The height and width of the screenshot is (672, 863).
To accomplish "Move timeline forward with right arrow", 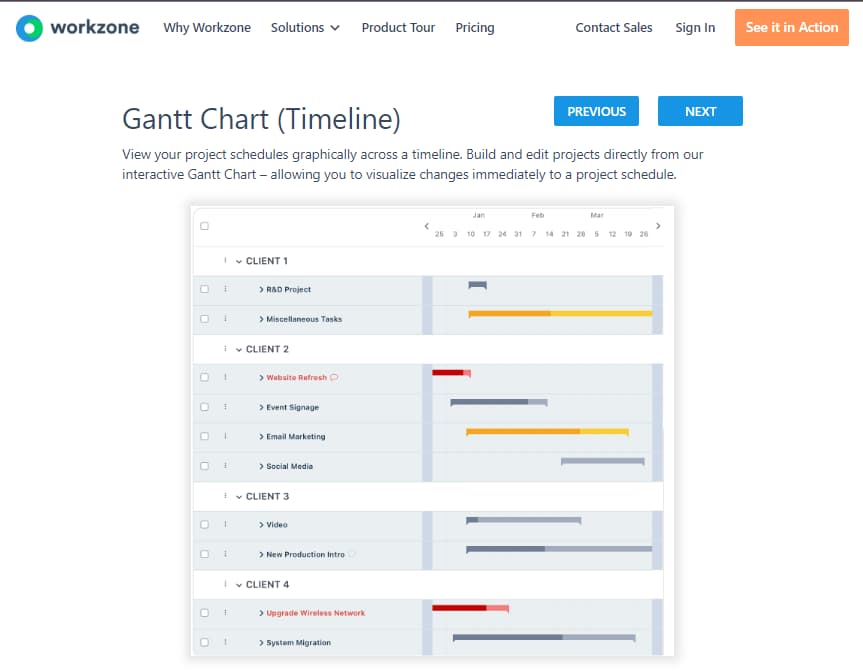I will coord(658,226).
